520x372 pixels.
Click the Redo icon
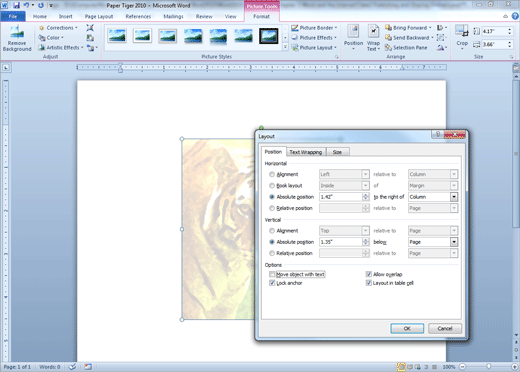(x=41, y=5)
